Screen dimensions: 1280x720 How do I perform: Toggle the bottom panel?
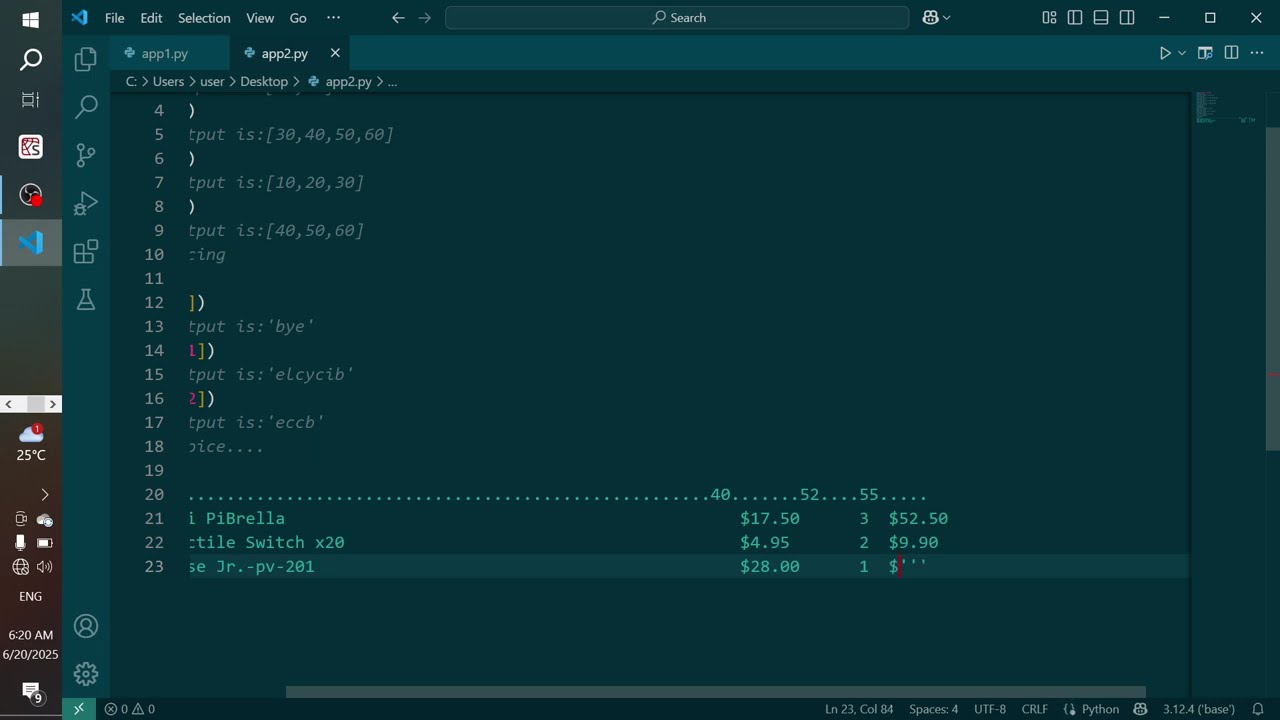click(1101, 18)
